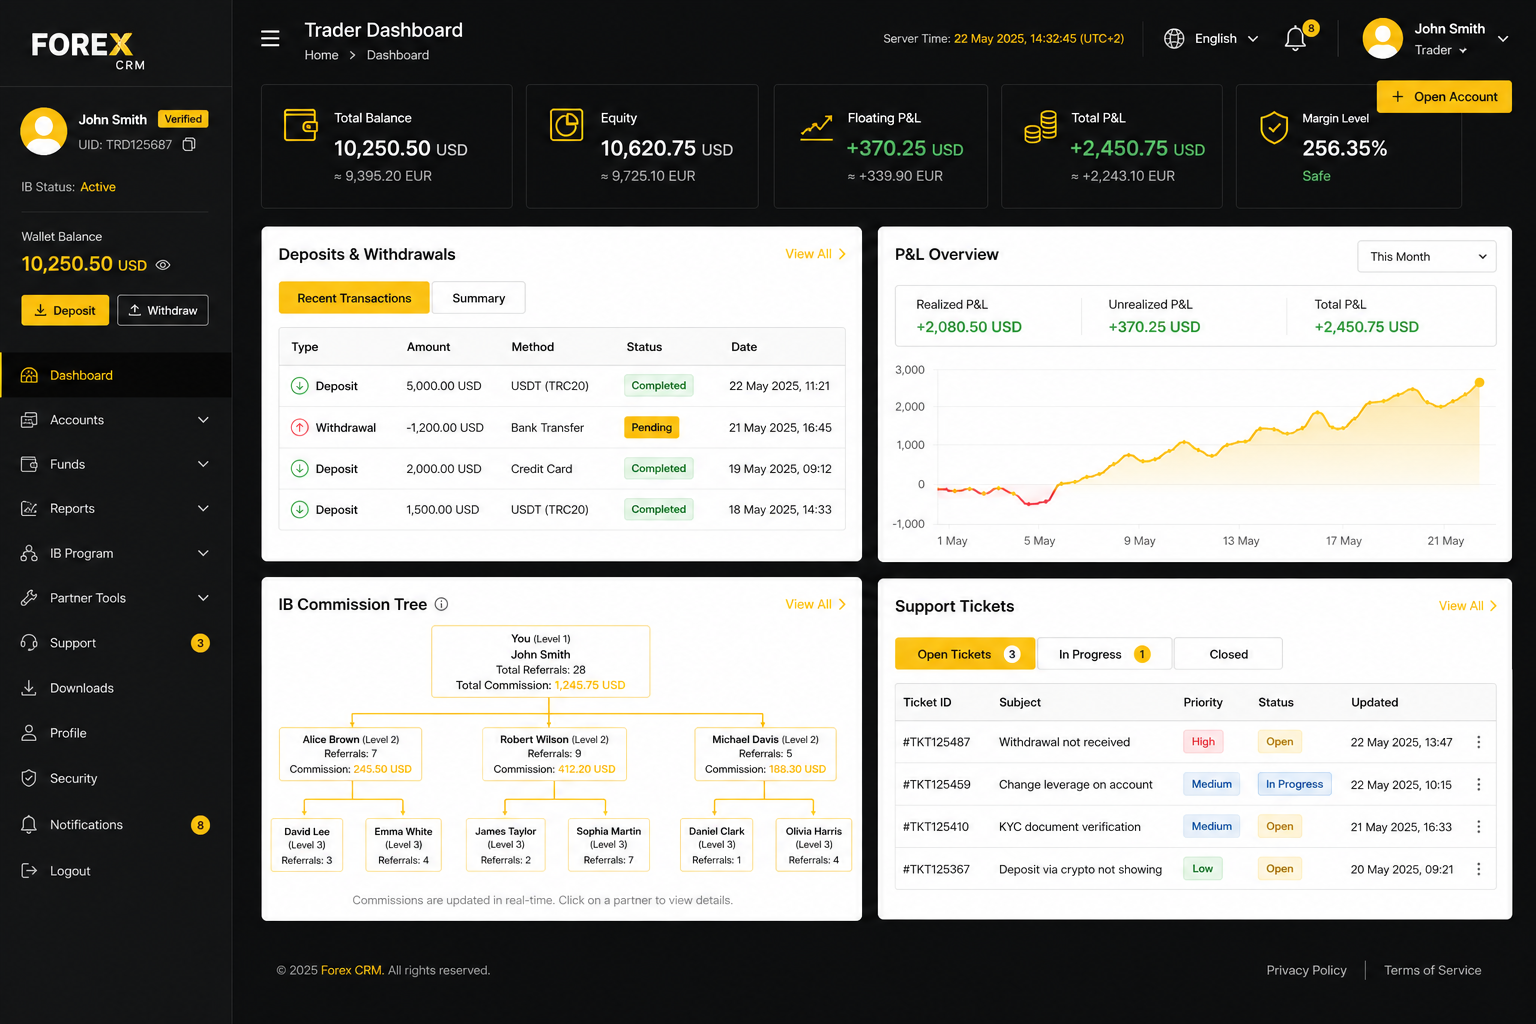The width and height of the screenshot is (1536, 1024).
Task: Click the Home breadcrumb
Action: pos(321,55)
